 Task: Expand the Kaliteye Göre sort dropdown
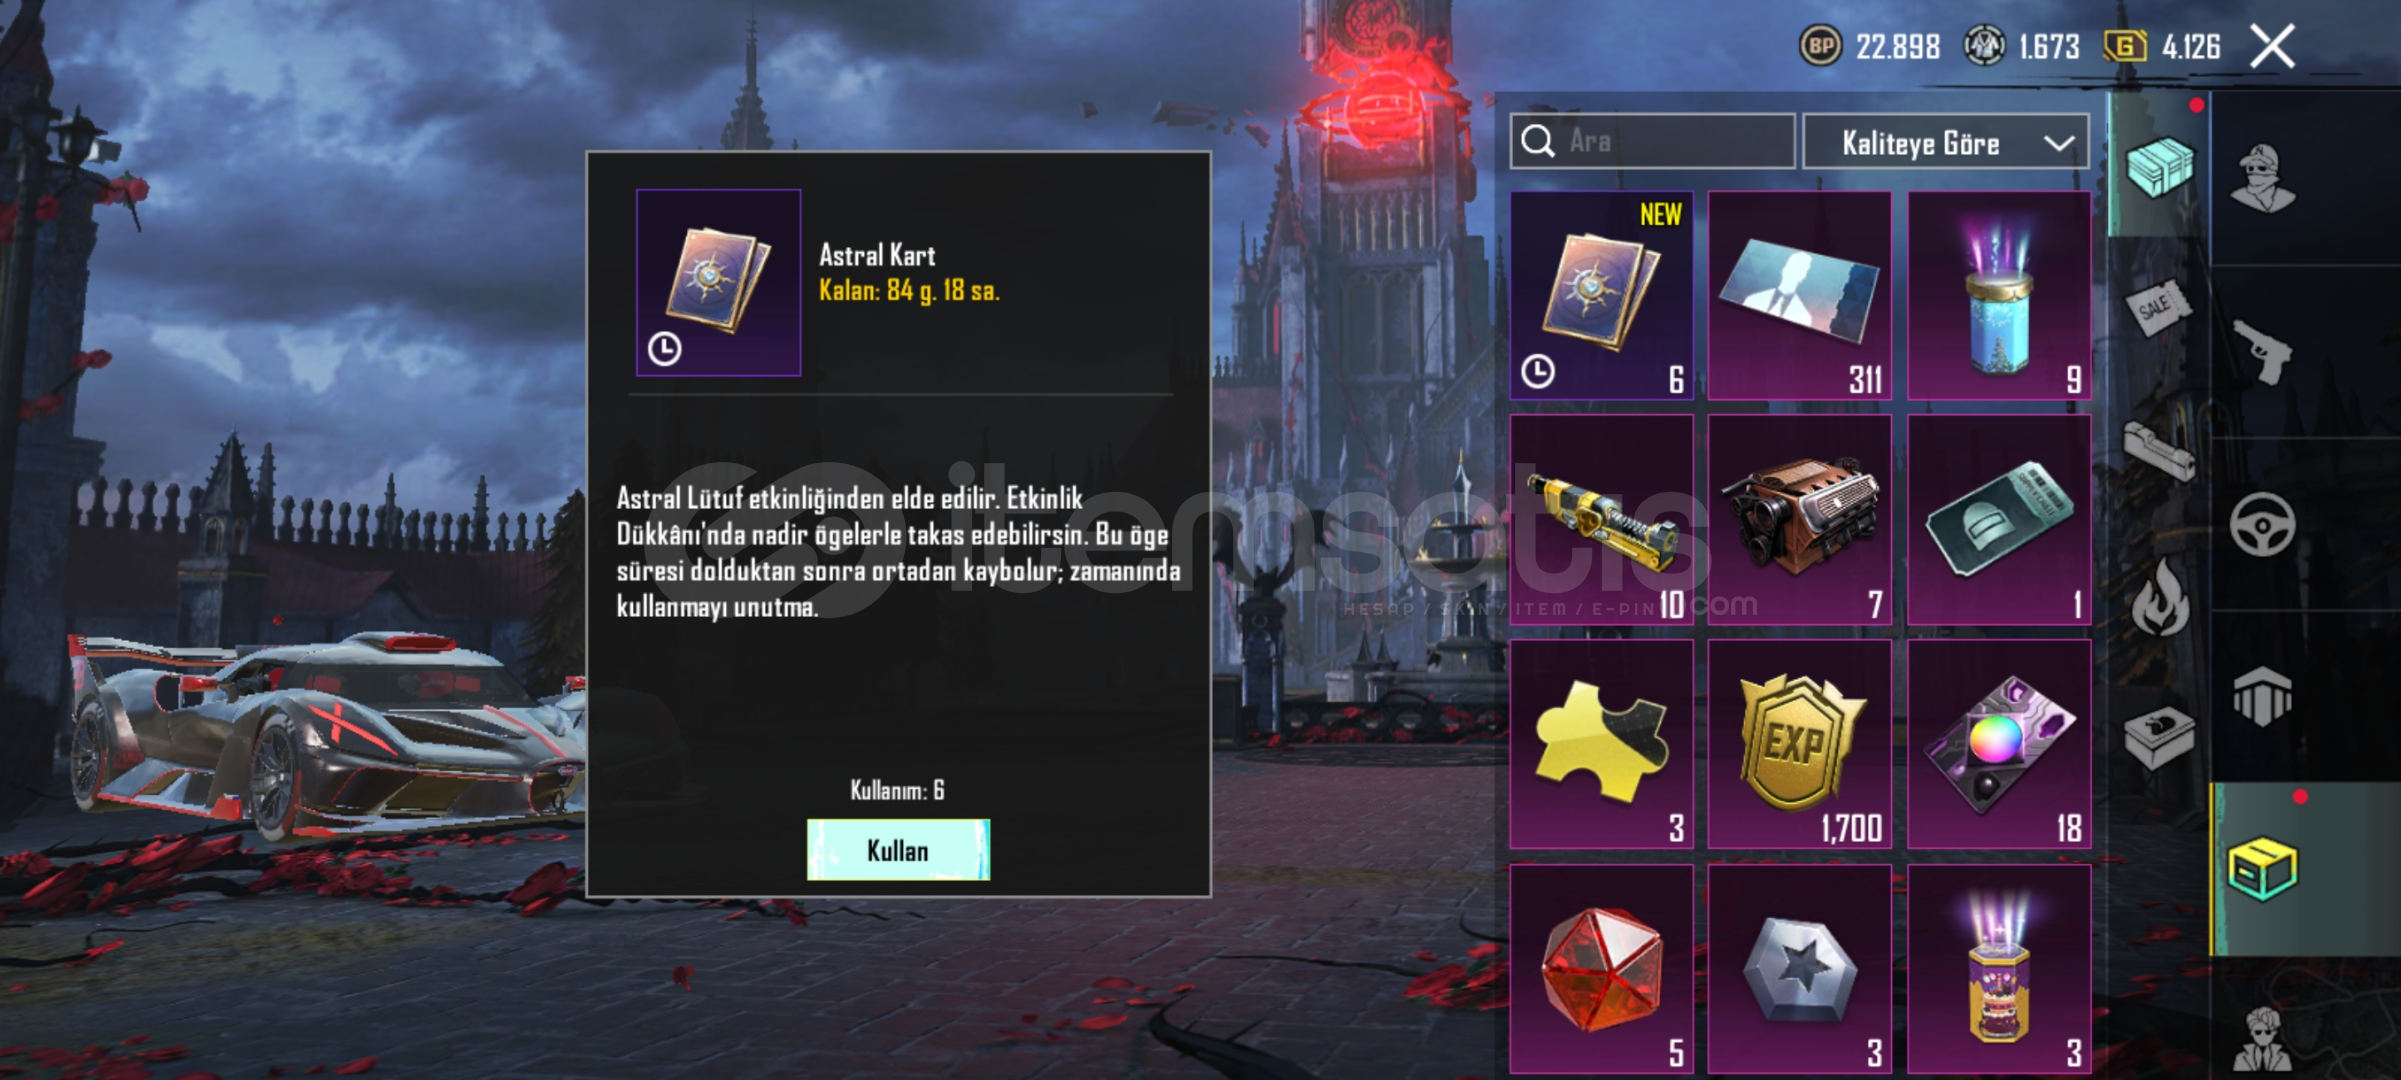(x=1945, y=143)
